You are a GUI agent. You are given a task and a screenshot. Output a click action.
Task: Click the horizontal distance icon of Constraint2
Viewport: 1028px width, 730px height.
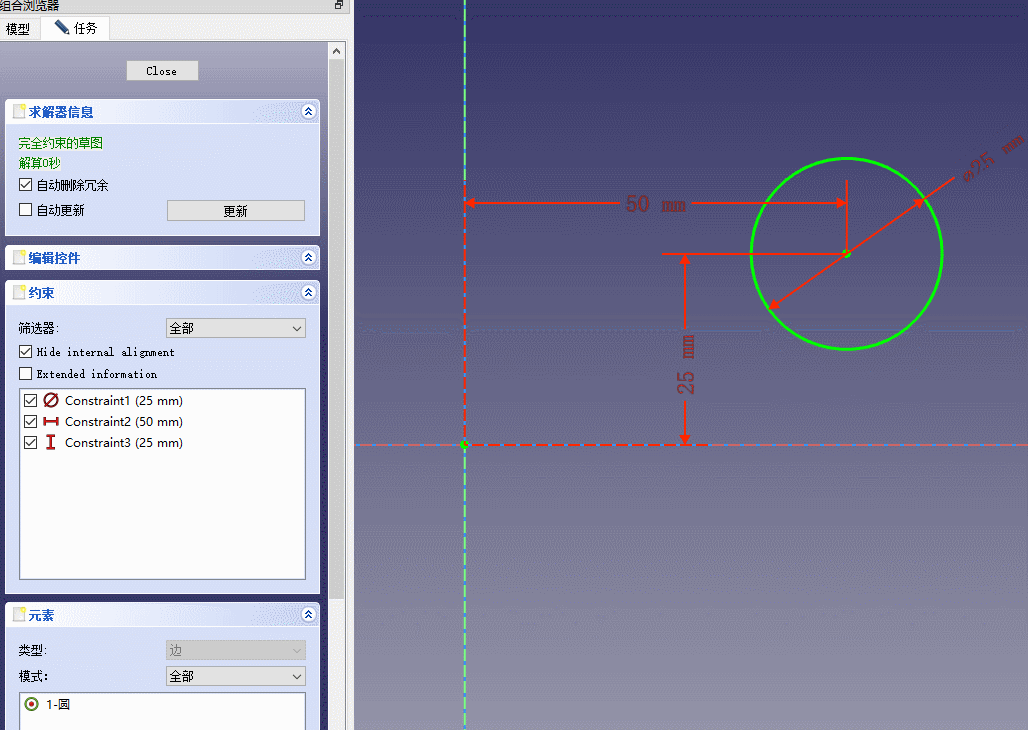51,422
